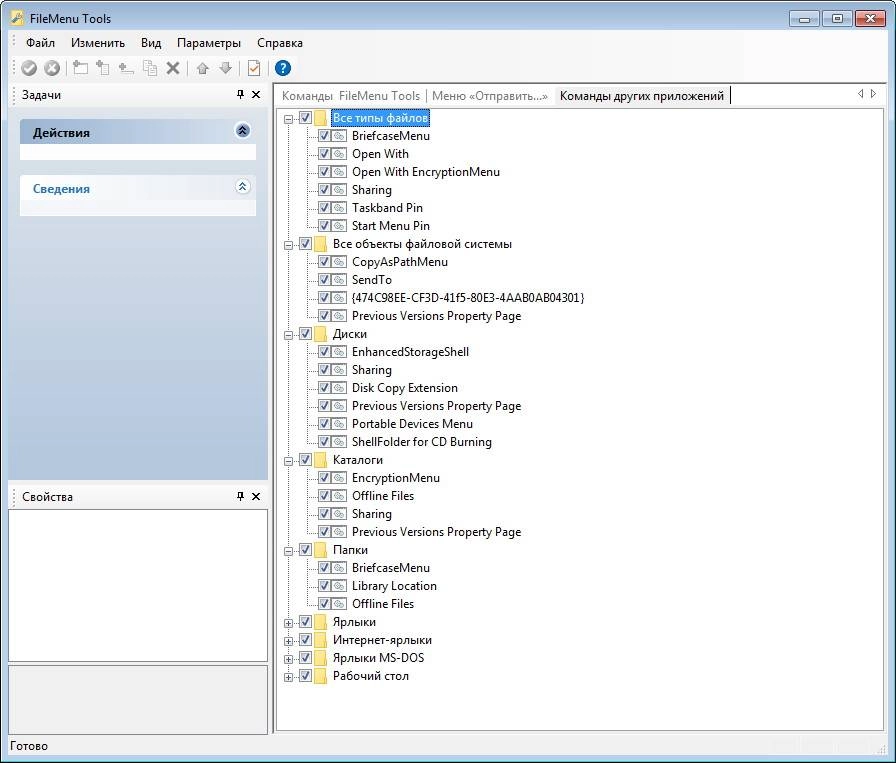Open the Справка menu
Viewport: 896px width, 763px height.
click(x=279, y=43)
